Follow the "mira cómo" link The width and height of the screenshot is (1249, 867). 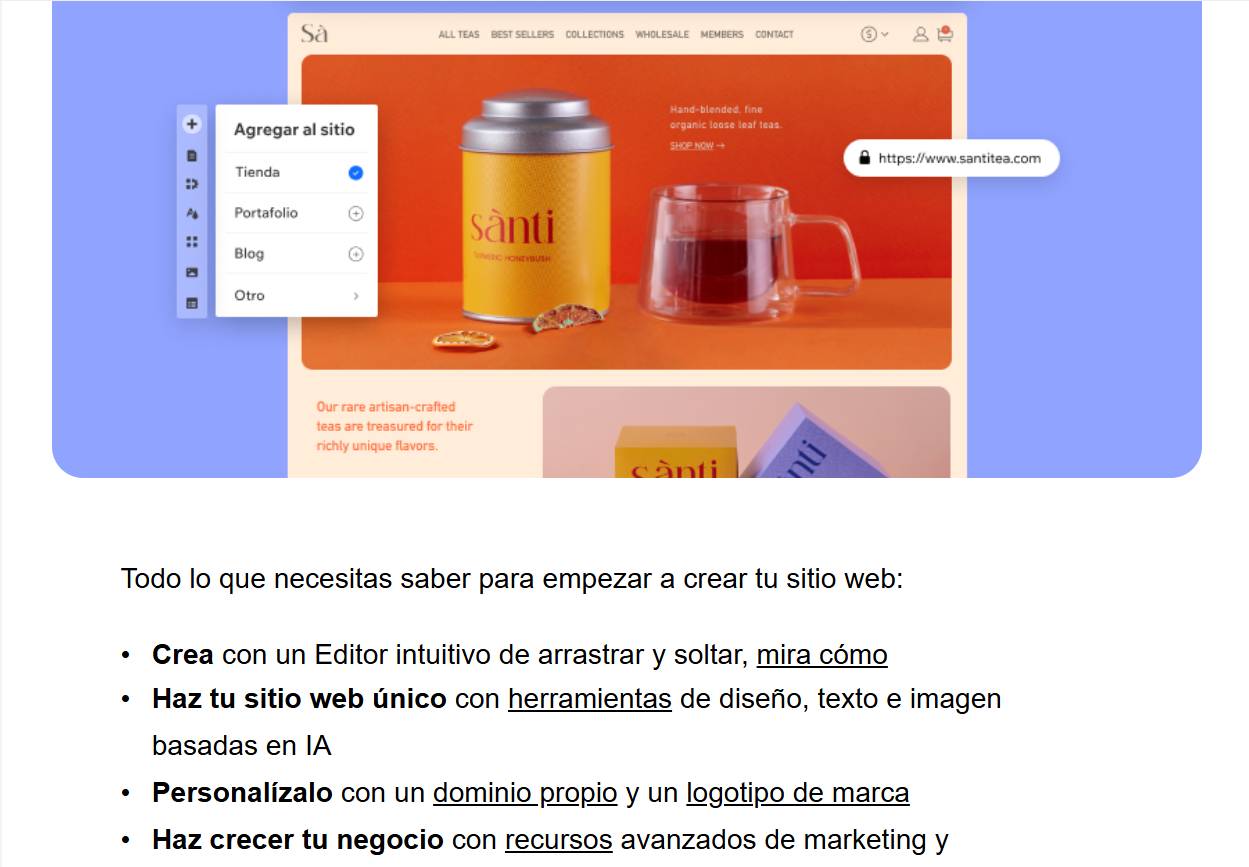(821, 655)
